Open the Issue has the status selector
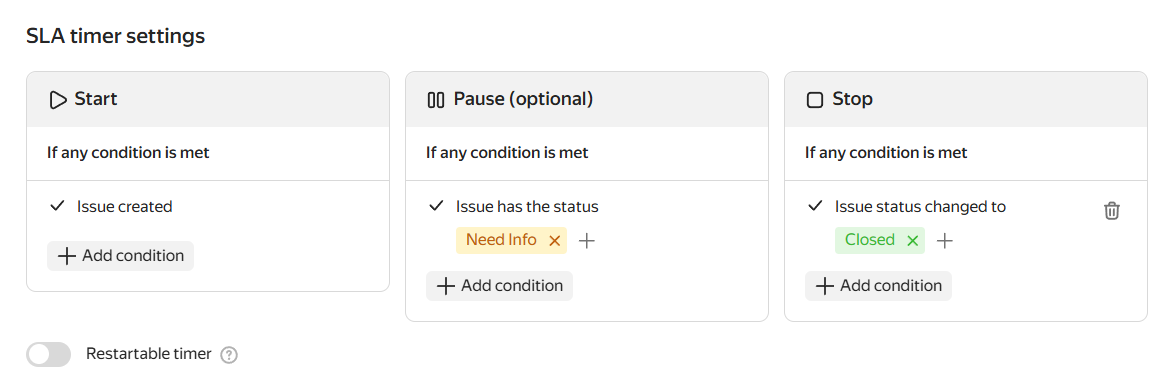Screen dimensions: 1173x390 pyautogui.click(x=527, y=207)
